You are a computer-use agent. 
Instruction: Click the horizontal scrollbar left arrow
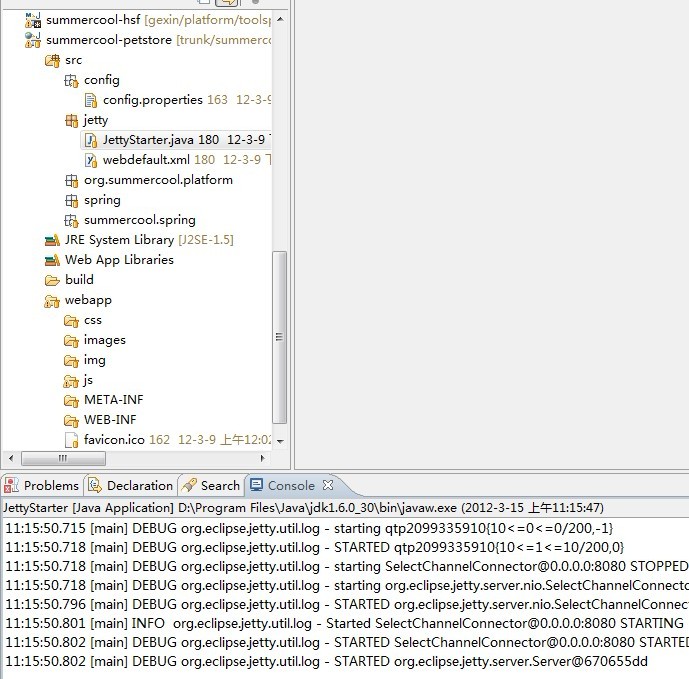[x=11, y=458]
